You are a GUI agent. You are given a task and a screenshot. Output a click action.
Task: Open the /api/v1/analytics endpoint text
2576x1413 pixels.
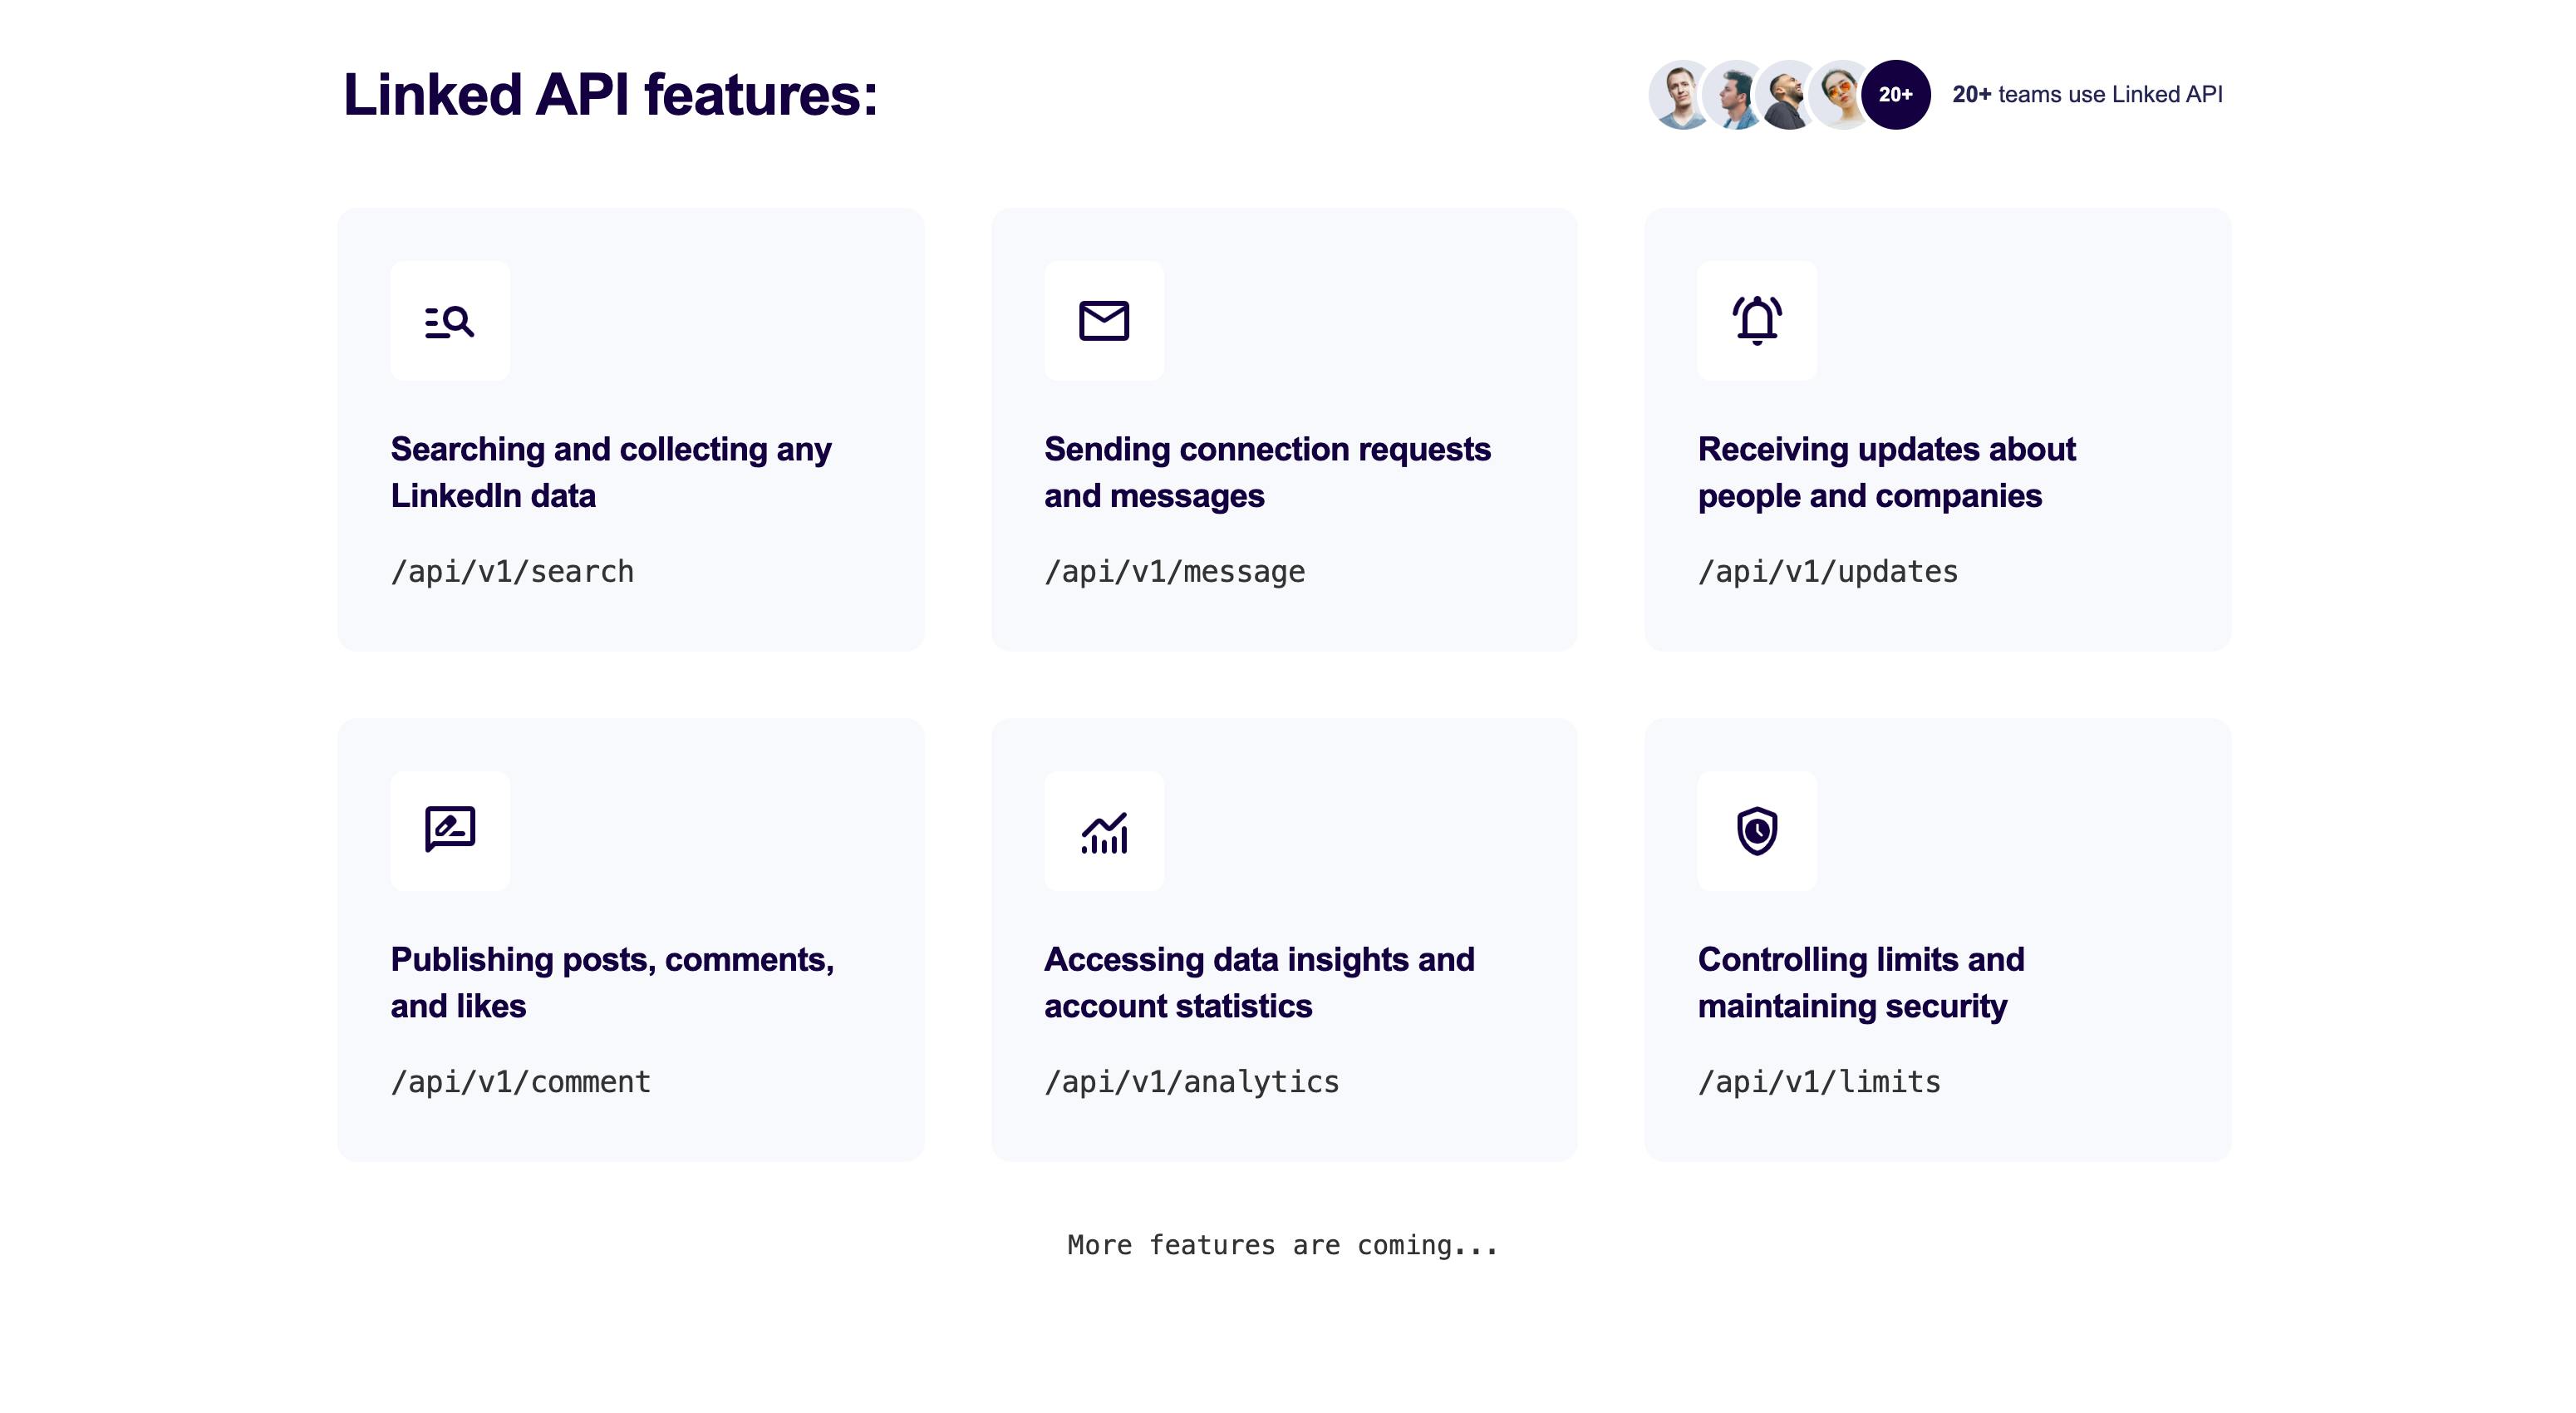[1191, 1081]
